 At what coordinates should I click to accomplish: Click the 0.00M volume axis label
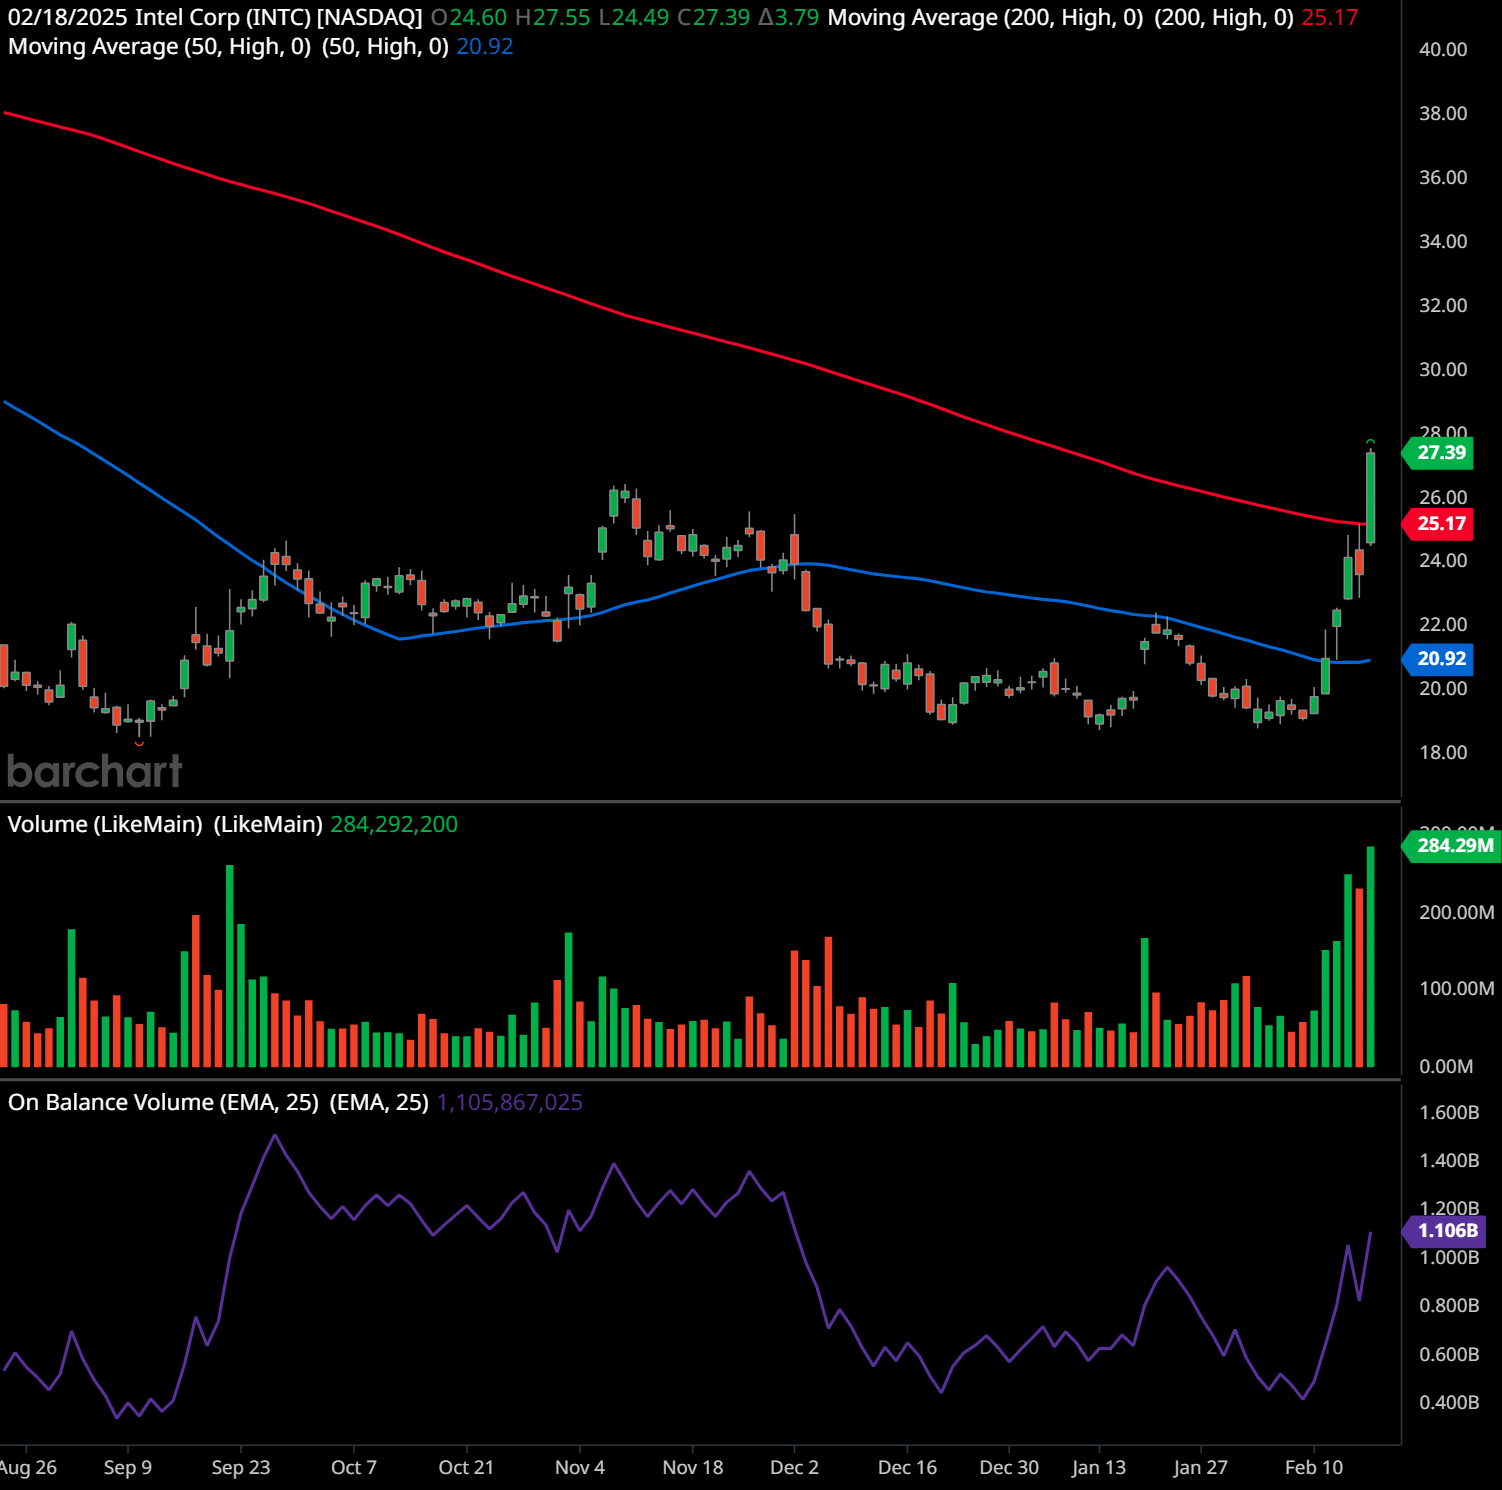coord(1446,1067)
